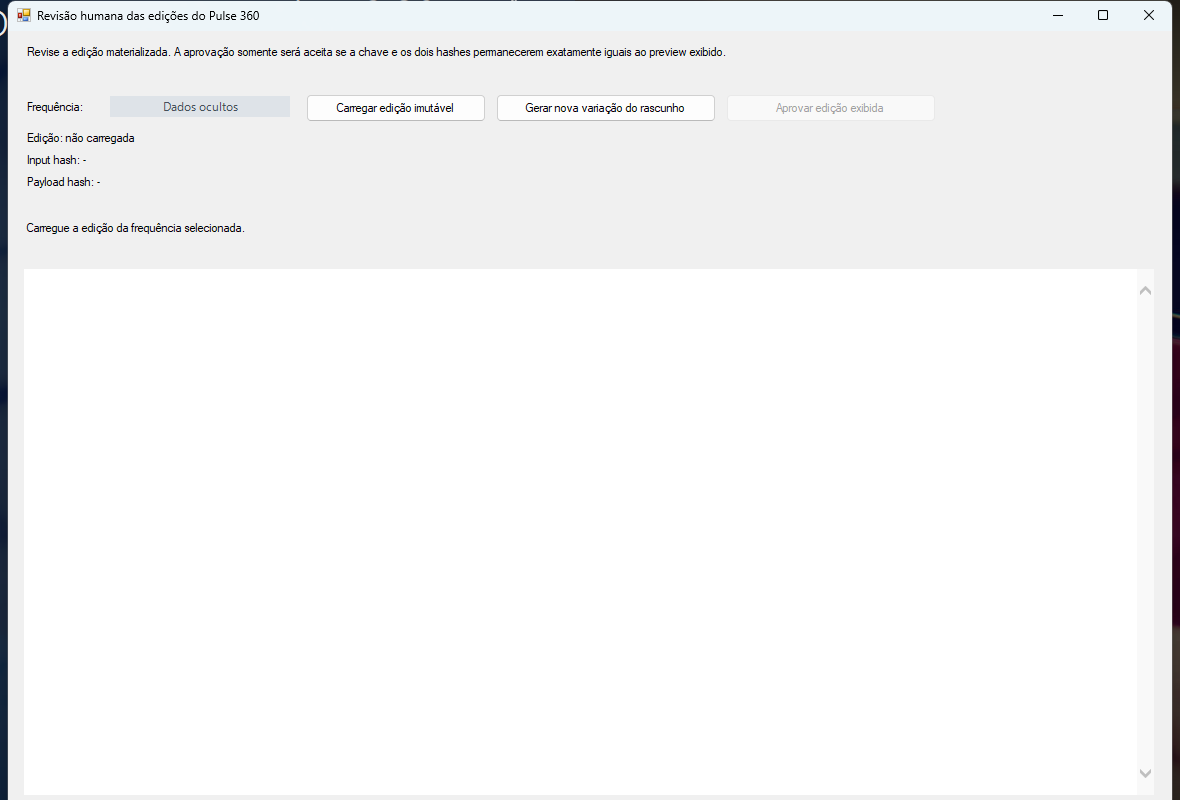The height and width of the screenshot is (800, 1180).
Task: Click the 'Revise a edição materializada' instruction text
Action: tap(376, 52)
